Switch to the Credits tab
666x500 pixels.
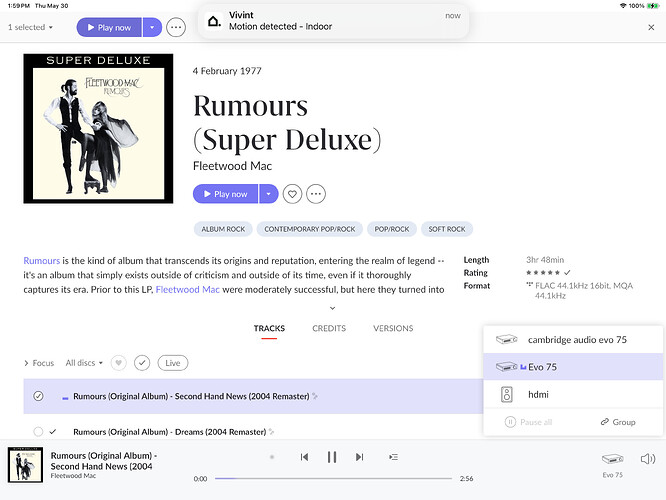point(329,328)
